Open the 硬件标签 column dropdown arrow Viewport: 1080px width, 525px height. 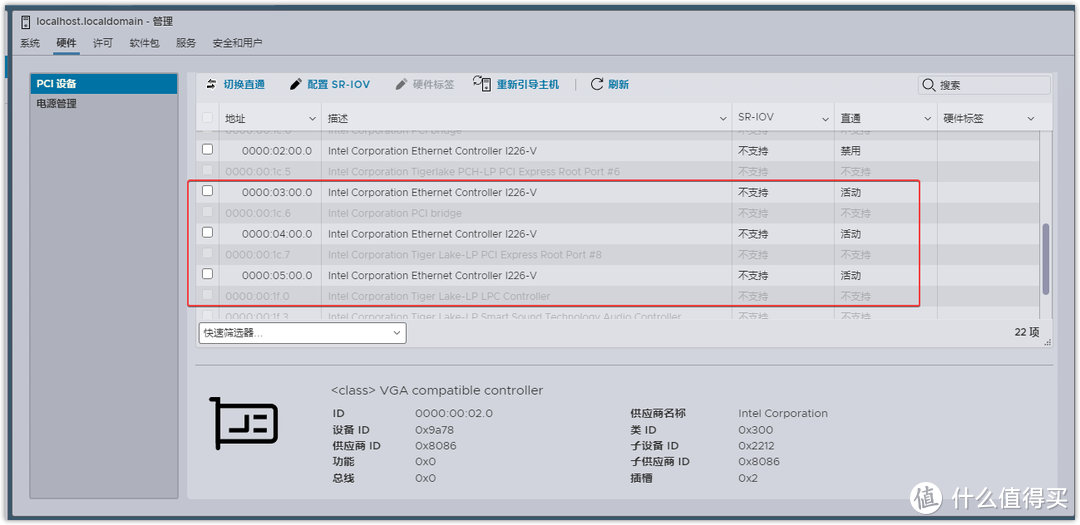coord(1031,119)
